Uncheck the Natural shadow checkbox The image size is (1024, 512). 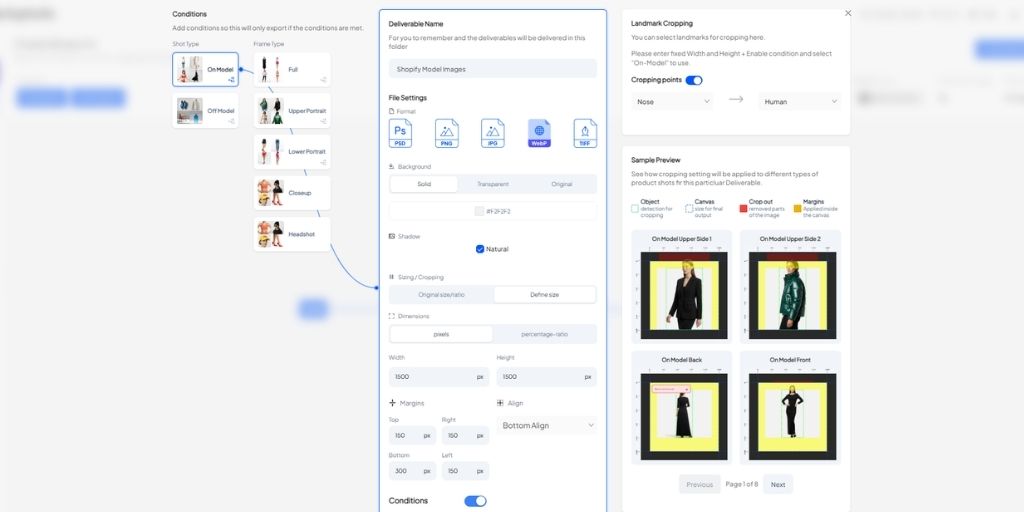pyautogui.click(x=480, y=249)
